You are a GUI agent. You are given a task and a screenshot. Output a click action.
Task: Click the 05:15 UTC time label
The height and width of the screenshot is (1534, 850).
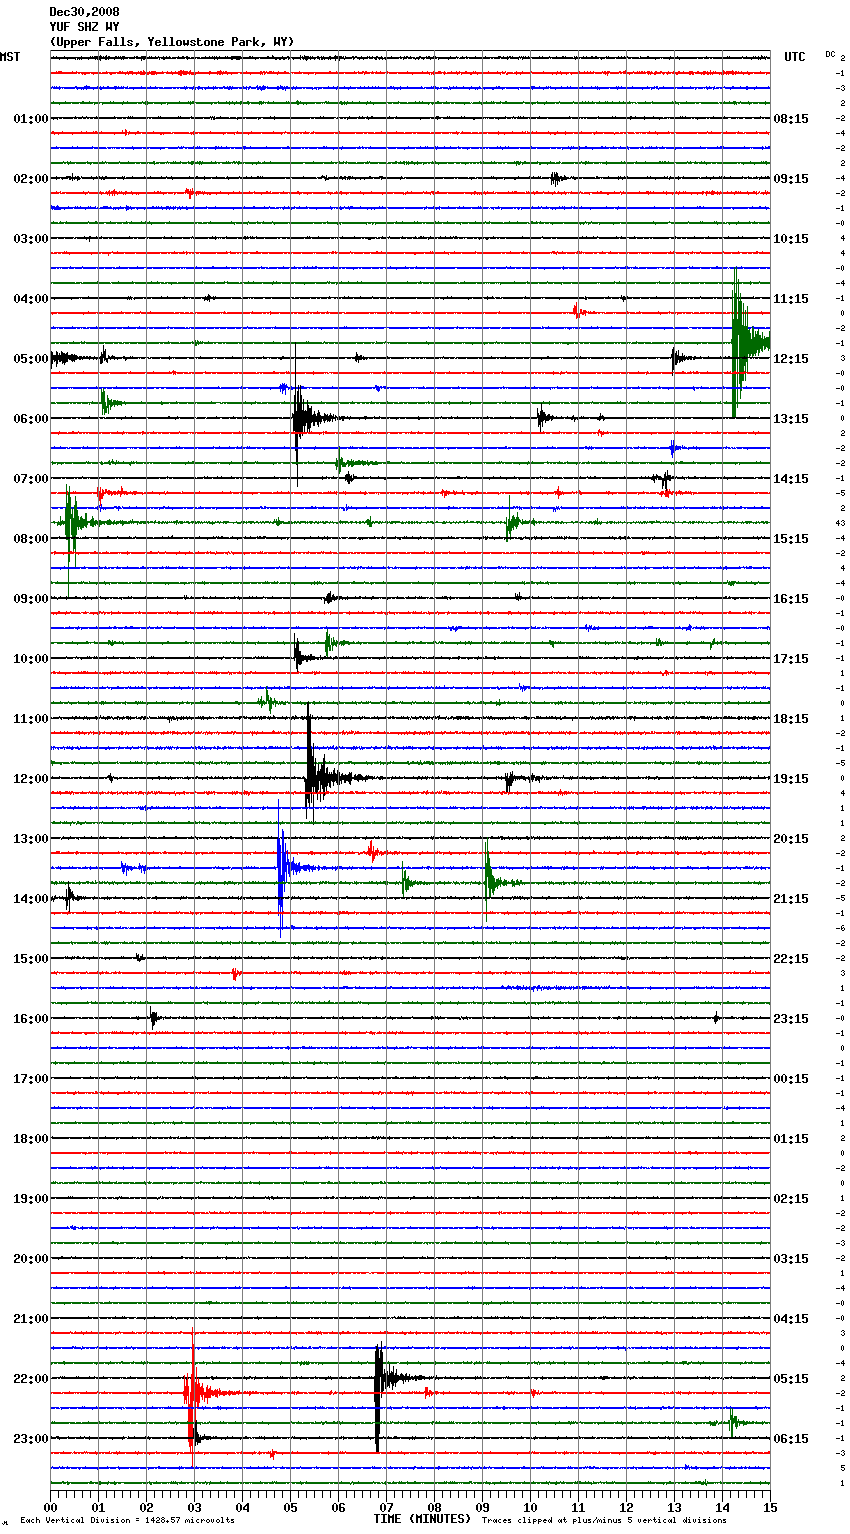pyautogui.click(x=791, y=1379)
